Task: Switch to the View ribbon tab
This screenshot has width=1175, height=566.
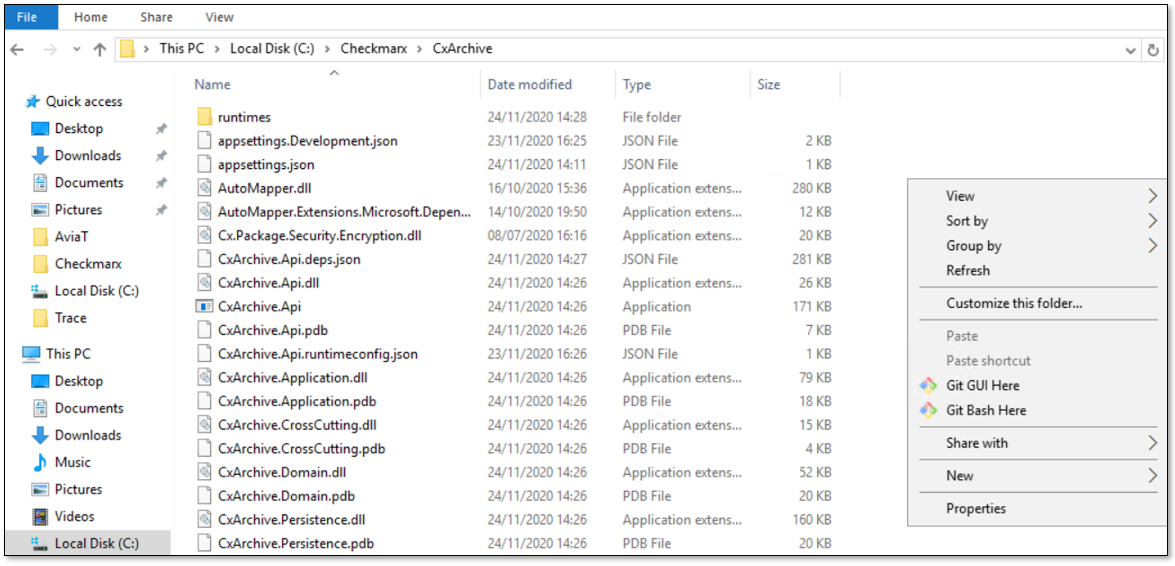Action: pos(219,16)
